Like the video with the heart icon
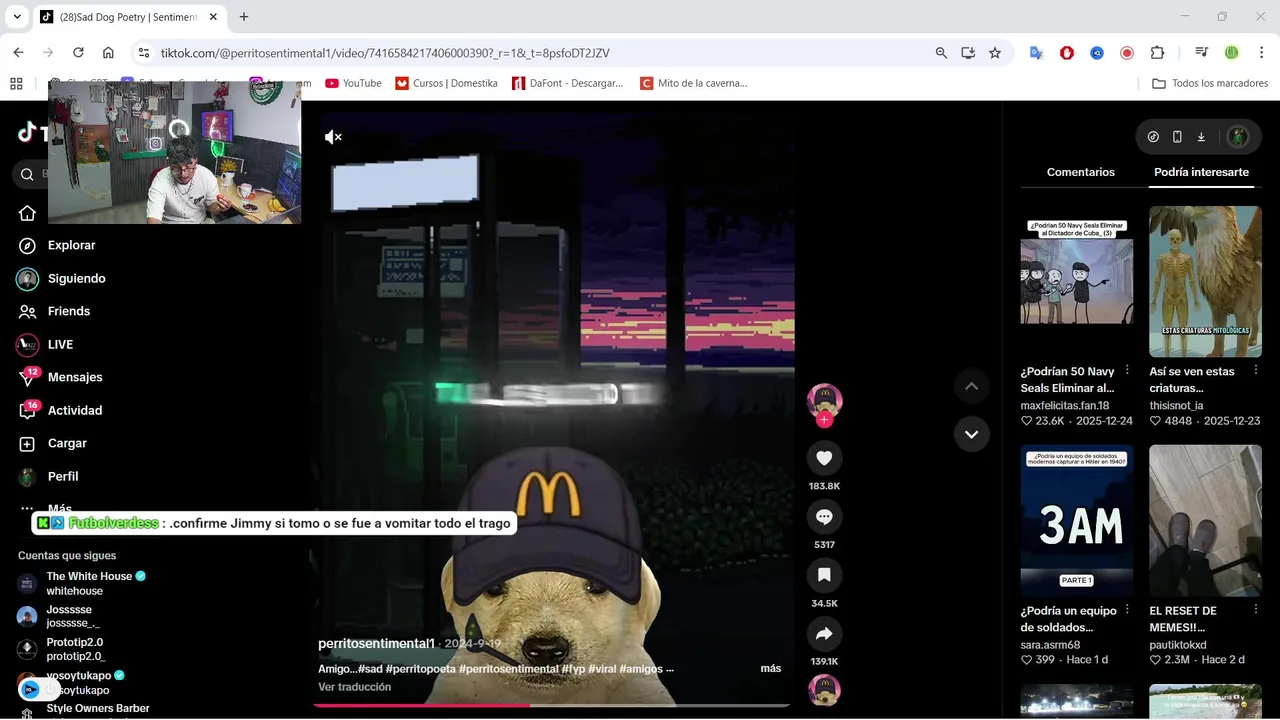This screenshot has height=720, width=1280. 824,458
